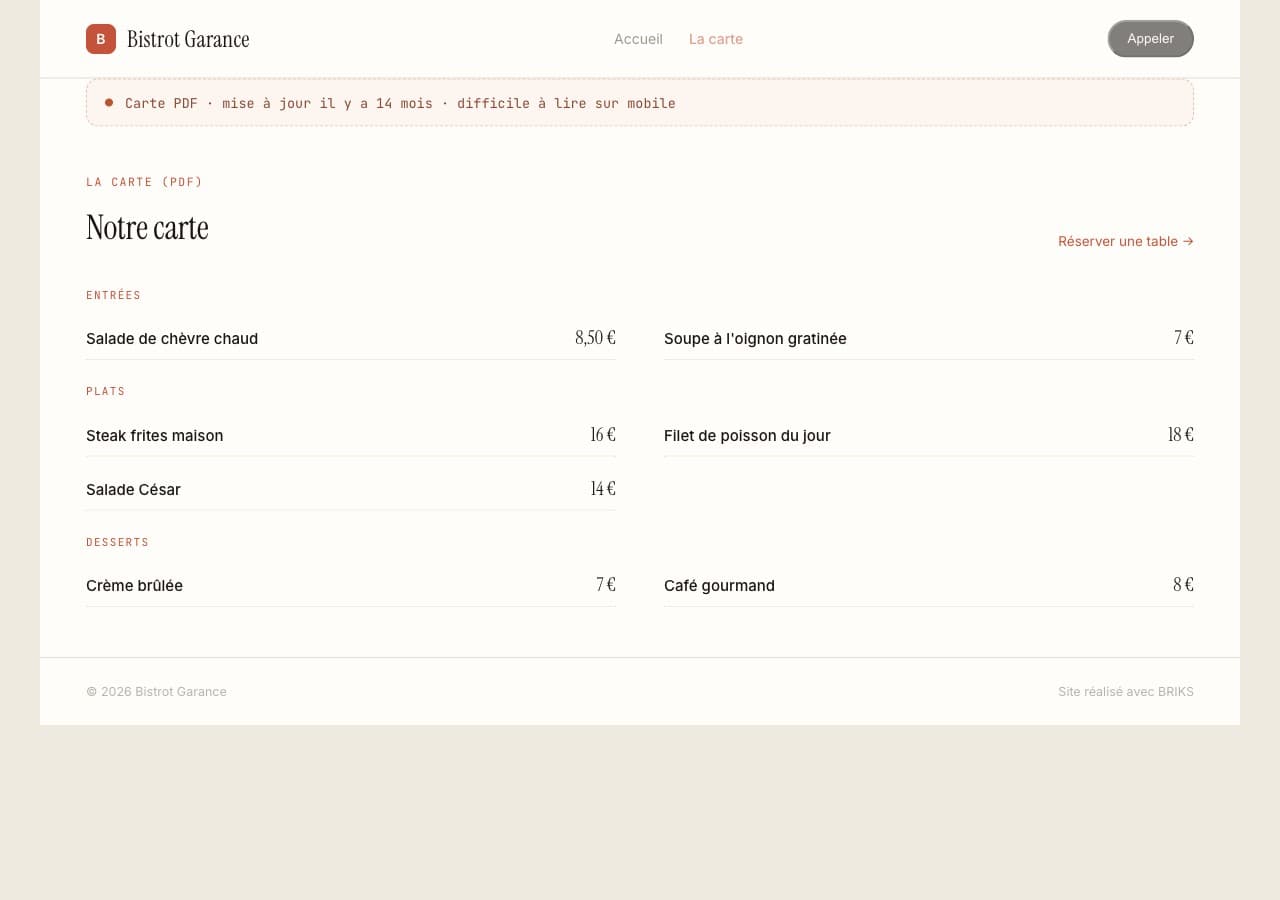Click Café gourmand item

719,586
